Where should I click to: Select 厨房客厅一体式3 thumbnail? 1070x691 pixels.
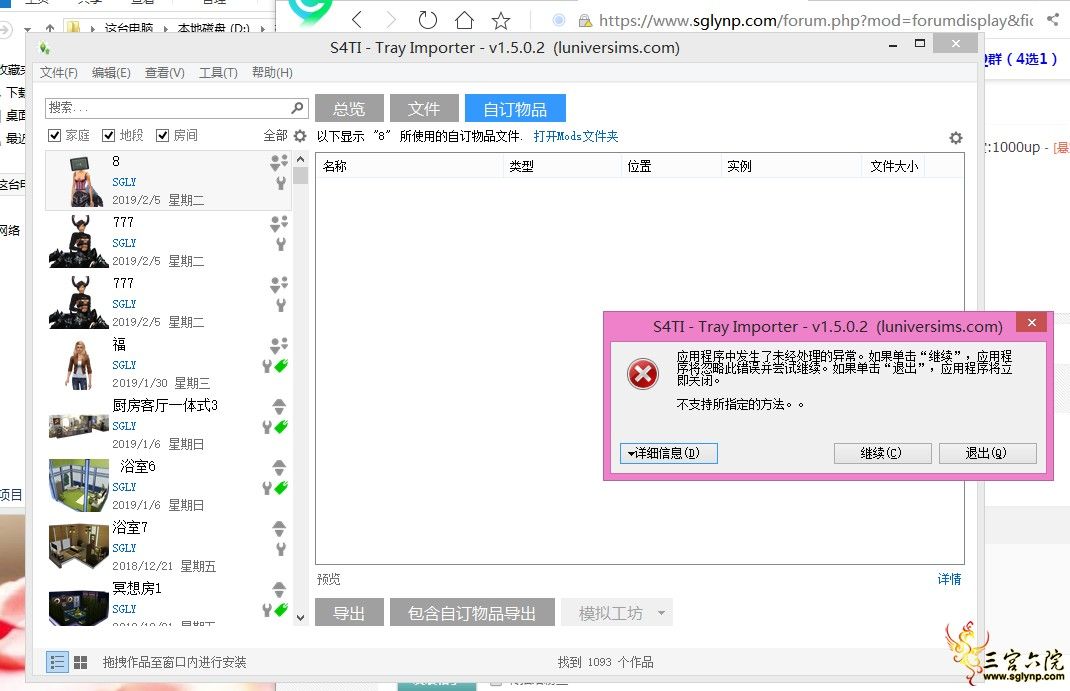(x=78, y=426)
